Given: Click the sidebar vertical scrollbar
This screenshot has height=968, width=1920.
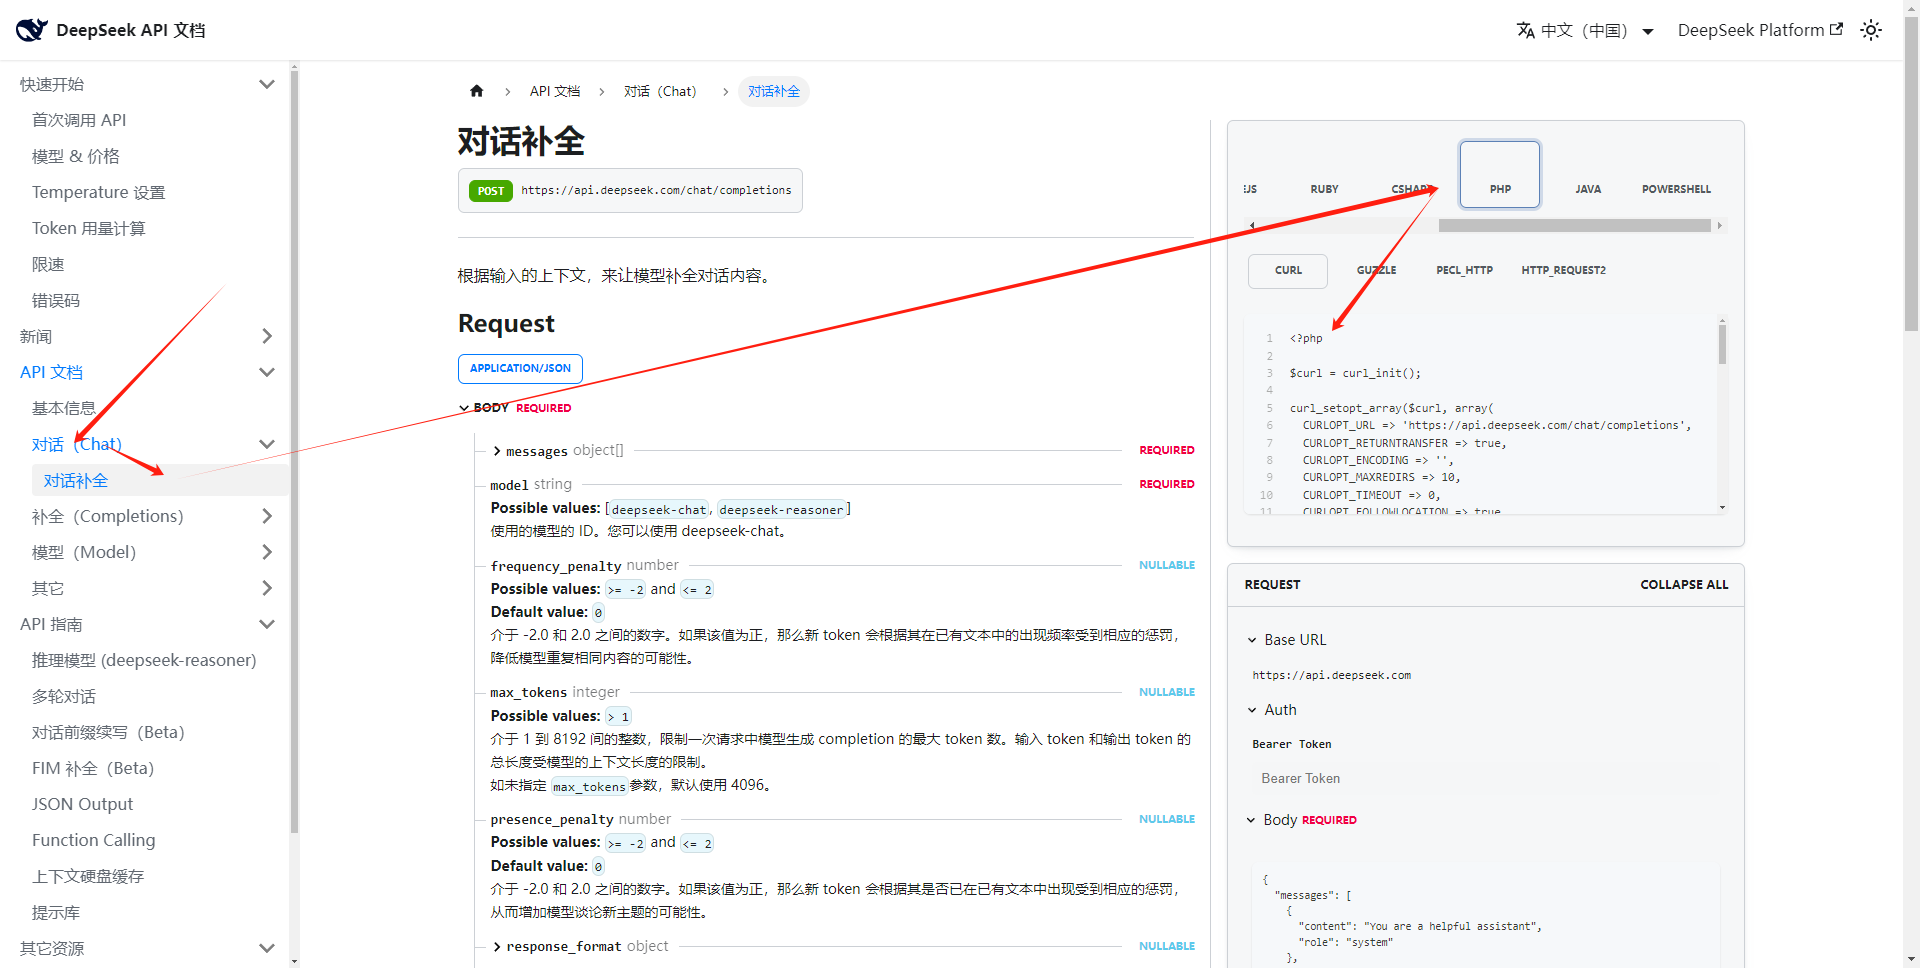Looking at the screenshot, I should (x=294, y=450).
